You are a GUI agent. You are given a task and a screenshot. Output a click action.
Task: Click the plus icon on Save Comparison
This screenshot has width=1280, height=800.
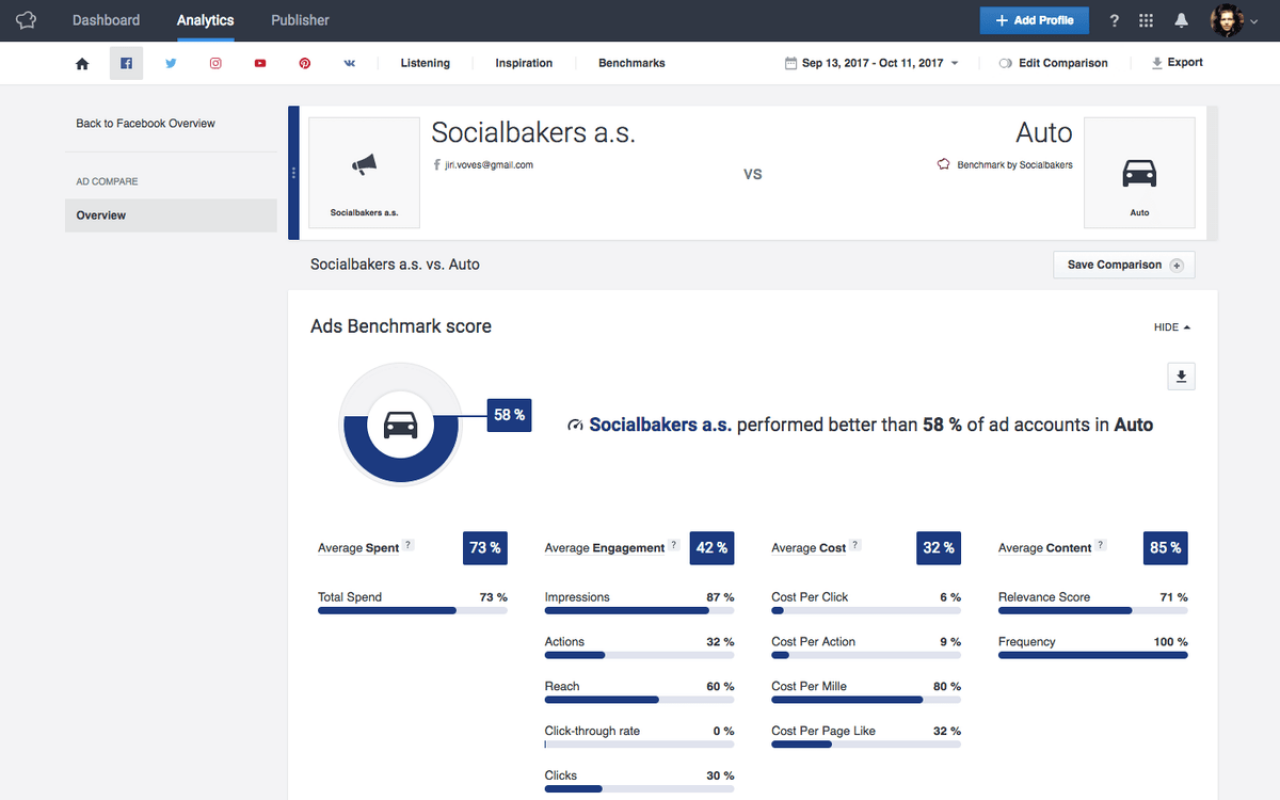coord(1176,265)
